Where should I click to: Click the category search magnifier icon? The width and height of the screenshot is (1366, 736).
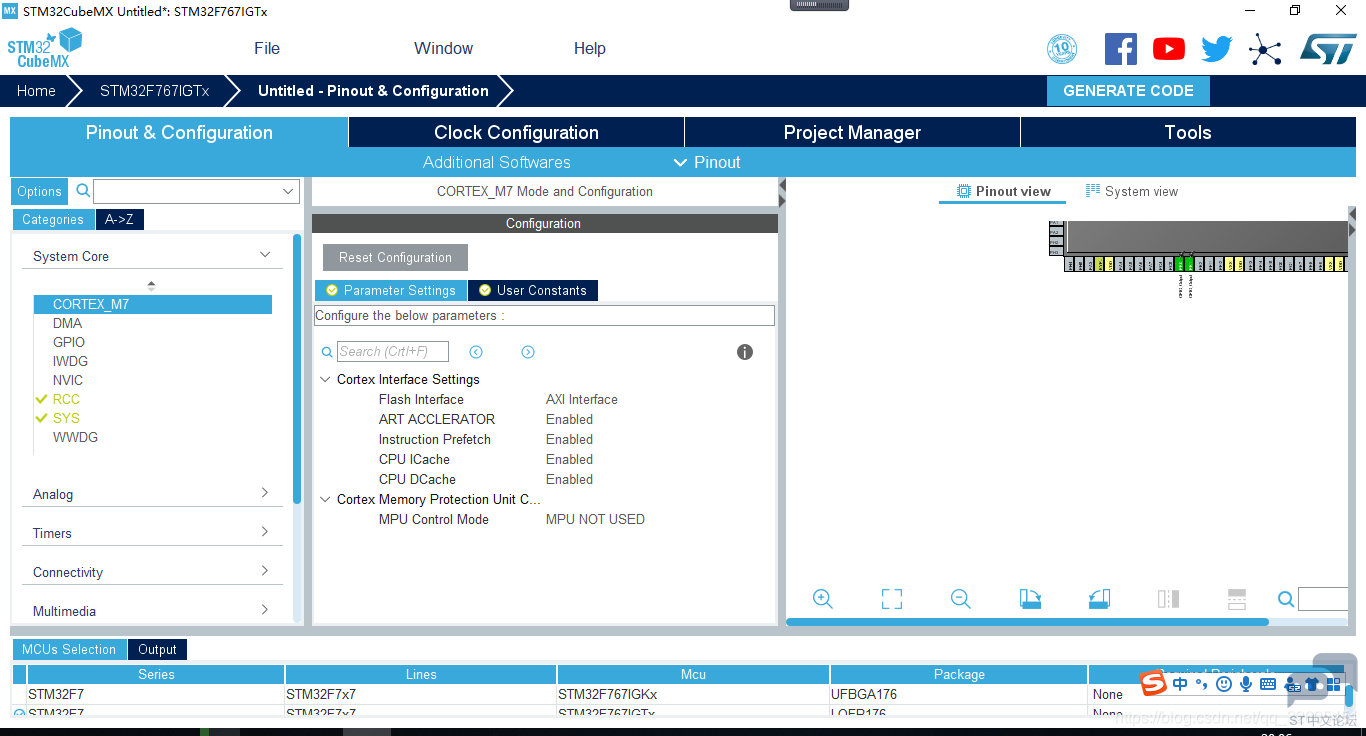pyautogui.click(x=84, y=190)
